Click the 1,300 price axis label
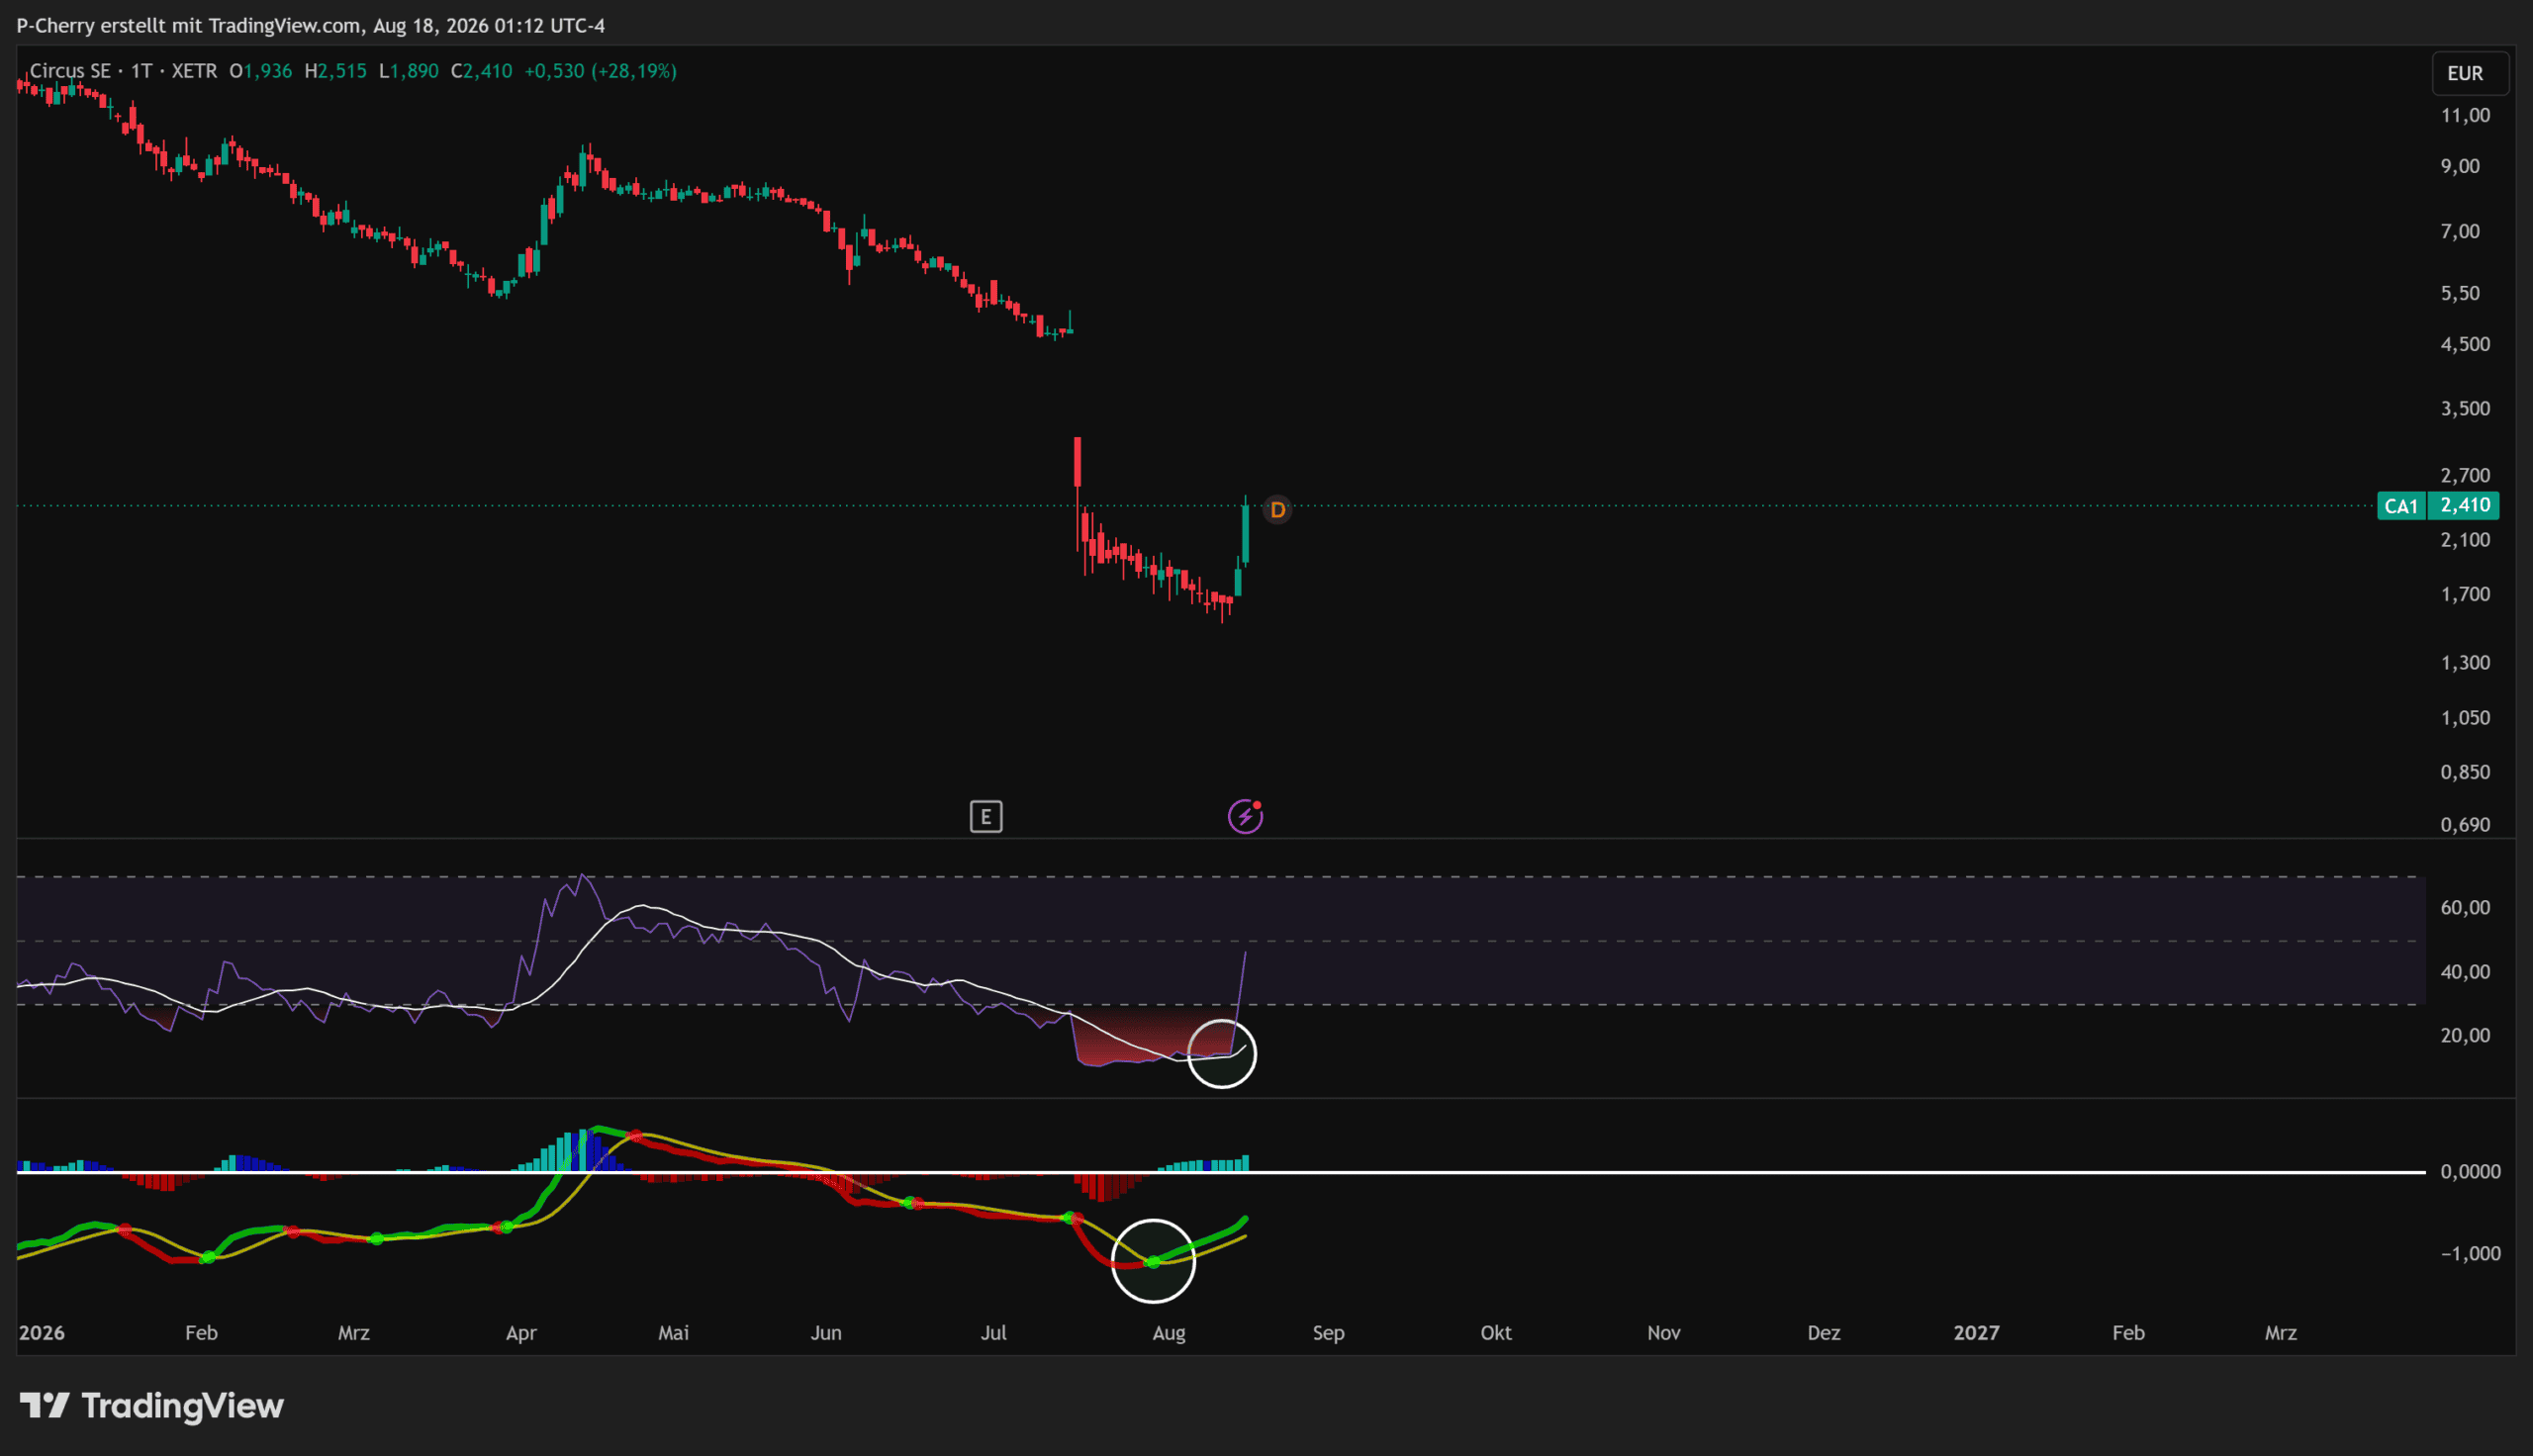The width and height of the screenshot is (2533, 1456). 2465,663
